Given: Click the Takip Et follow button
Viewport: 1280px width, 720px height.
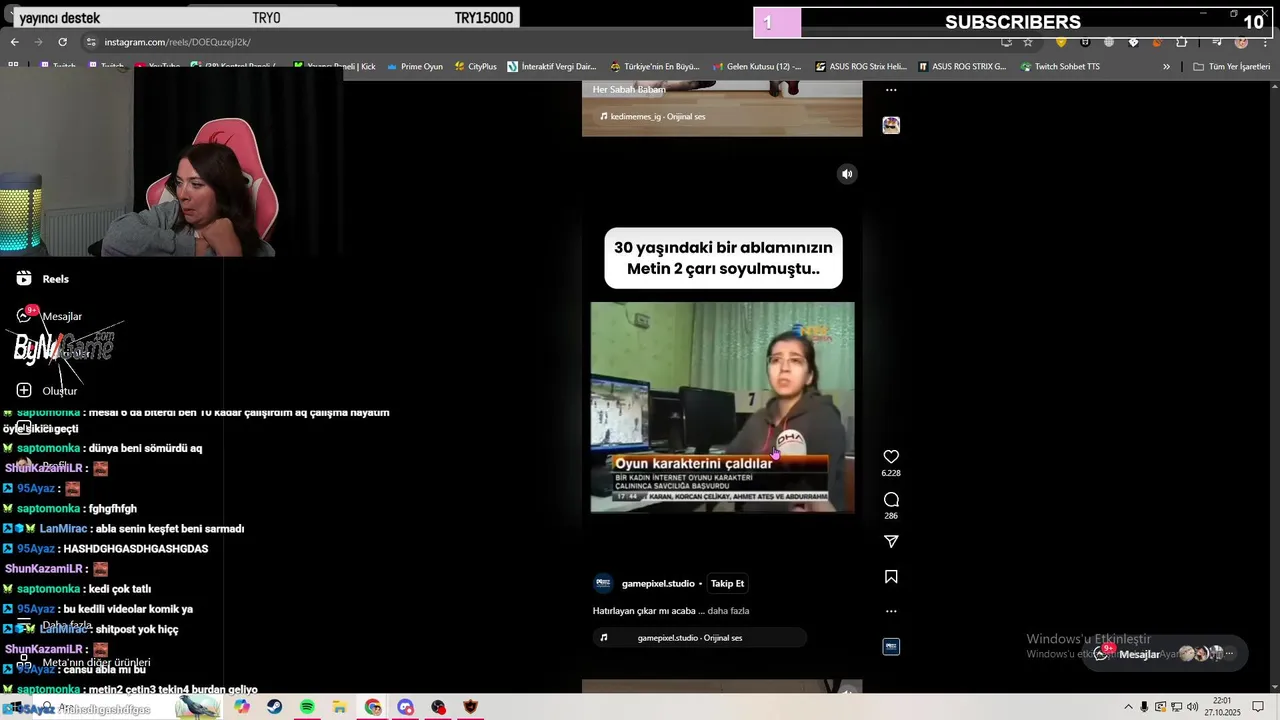Looking at the screenshot, I should pyautogui.click(x=727, y=583).
